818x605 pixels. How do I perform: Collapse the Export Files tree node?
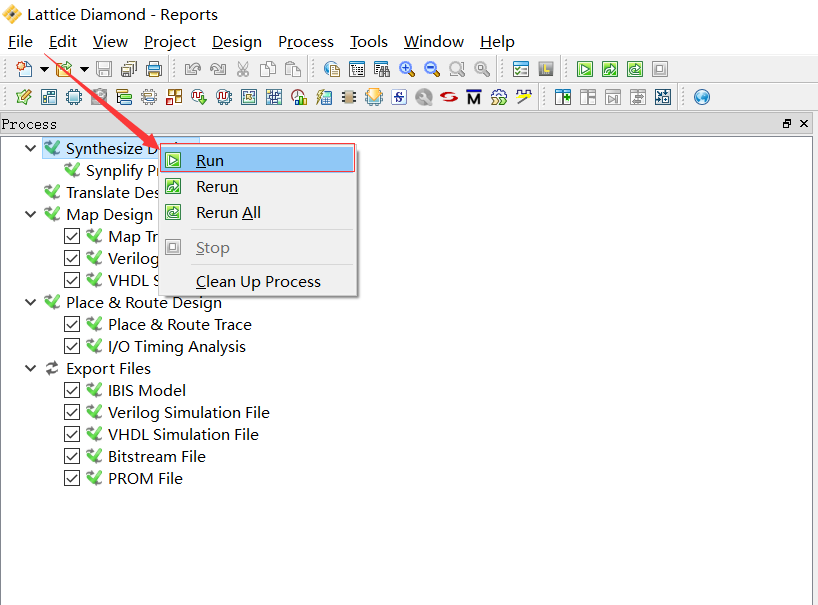pyautogui.click(x=31, y=368)
